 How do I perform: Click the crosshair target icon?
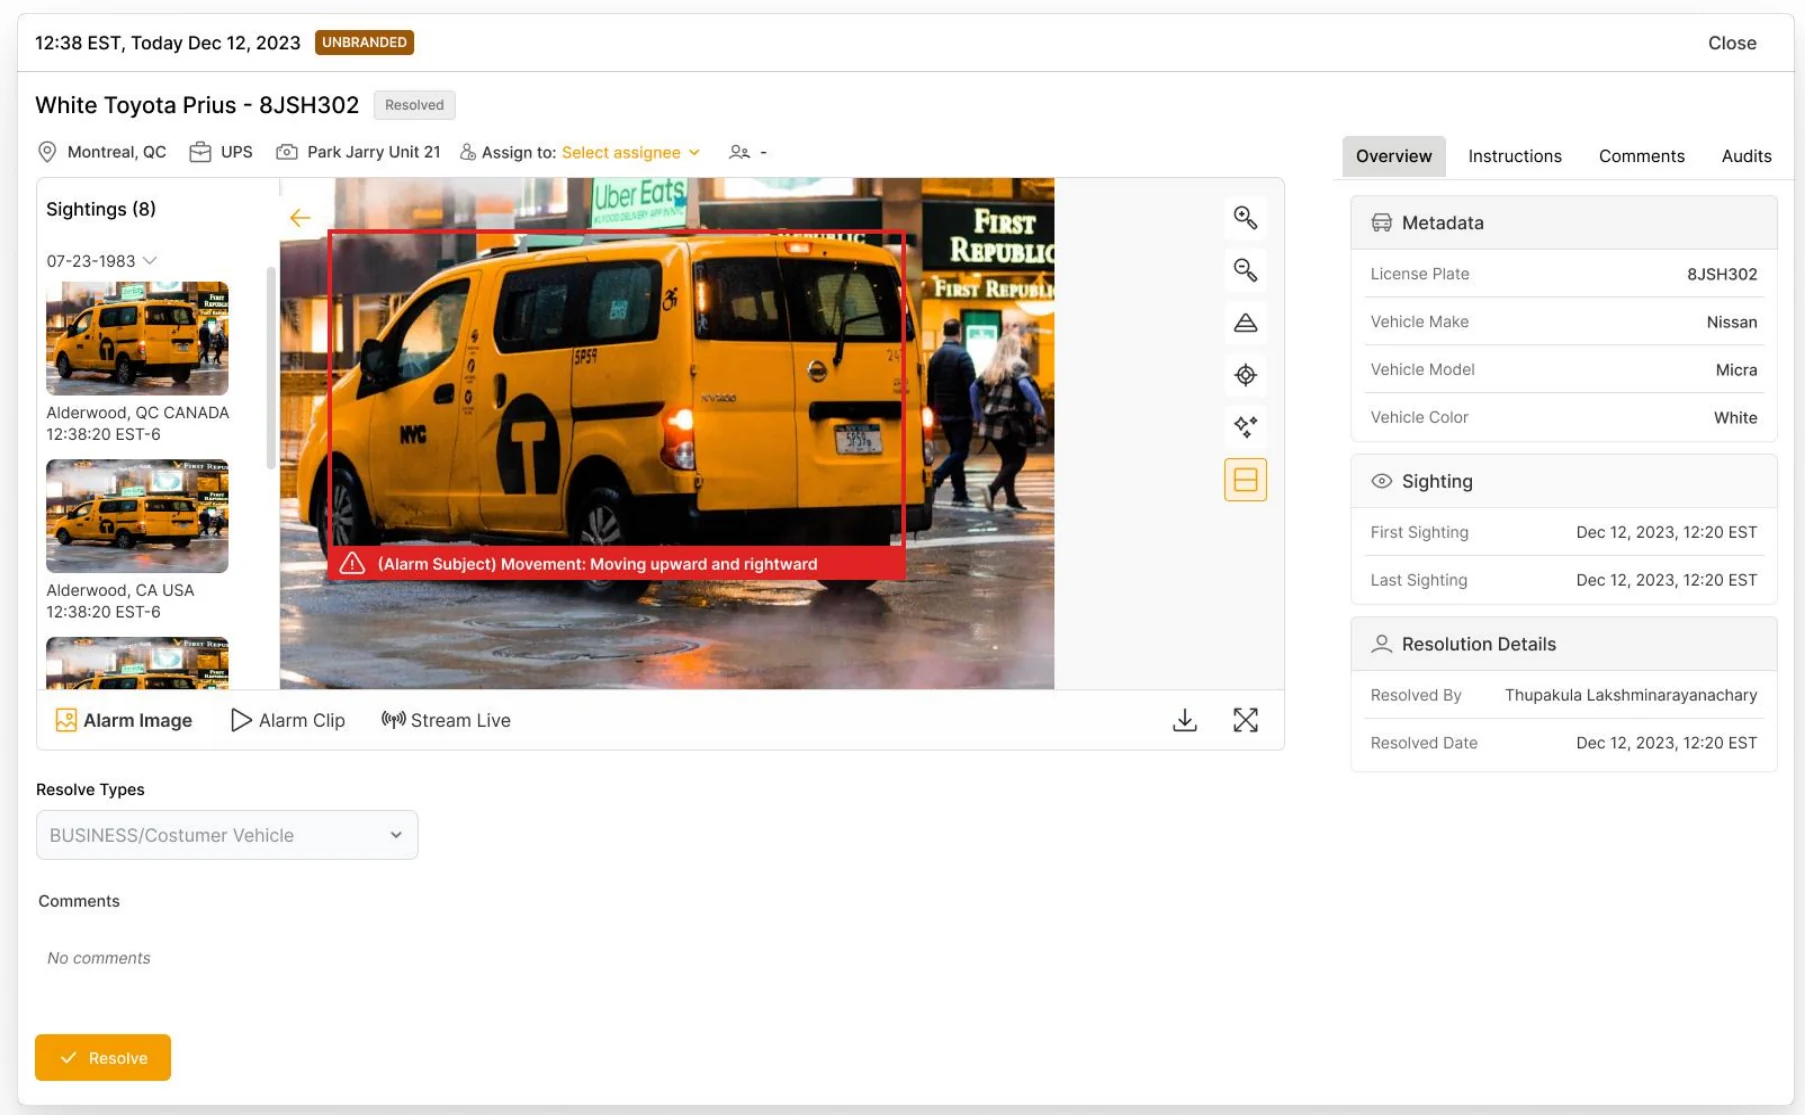tap(1245, 375)
